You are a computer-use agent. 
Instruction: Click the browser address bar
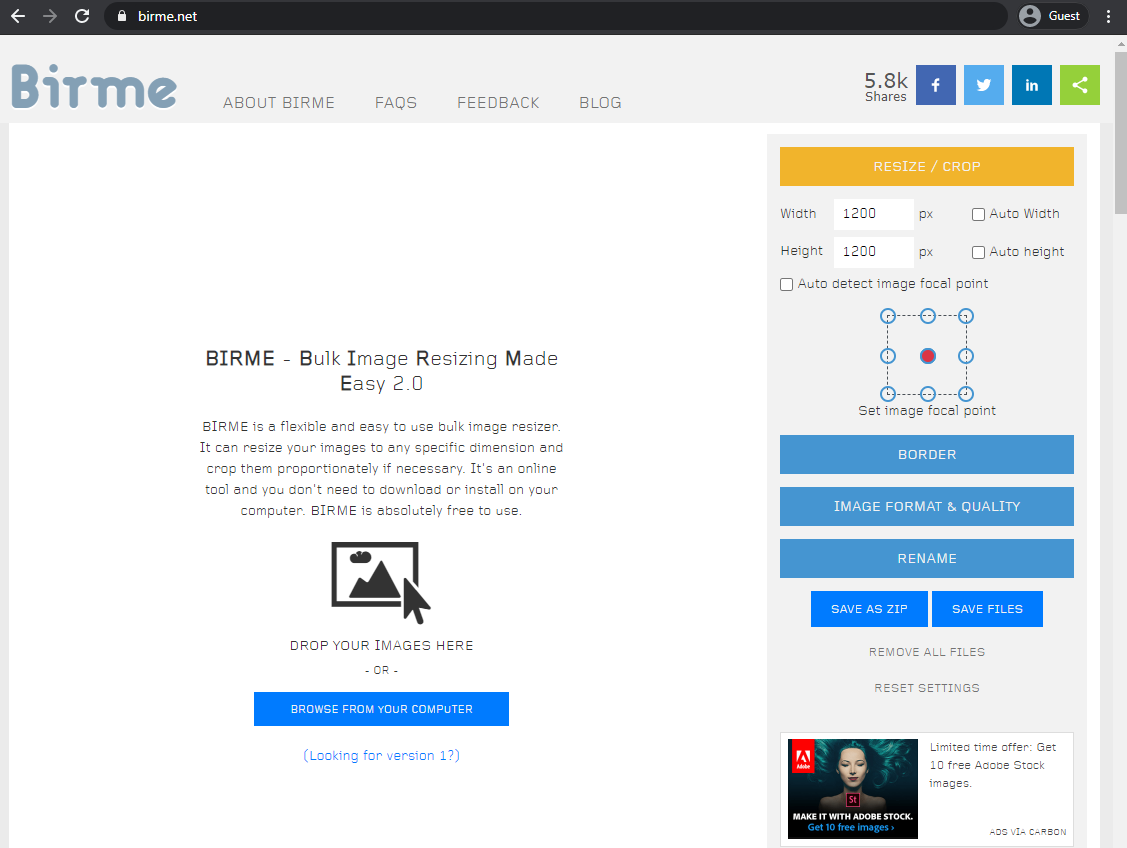(x=555, y=16)
